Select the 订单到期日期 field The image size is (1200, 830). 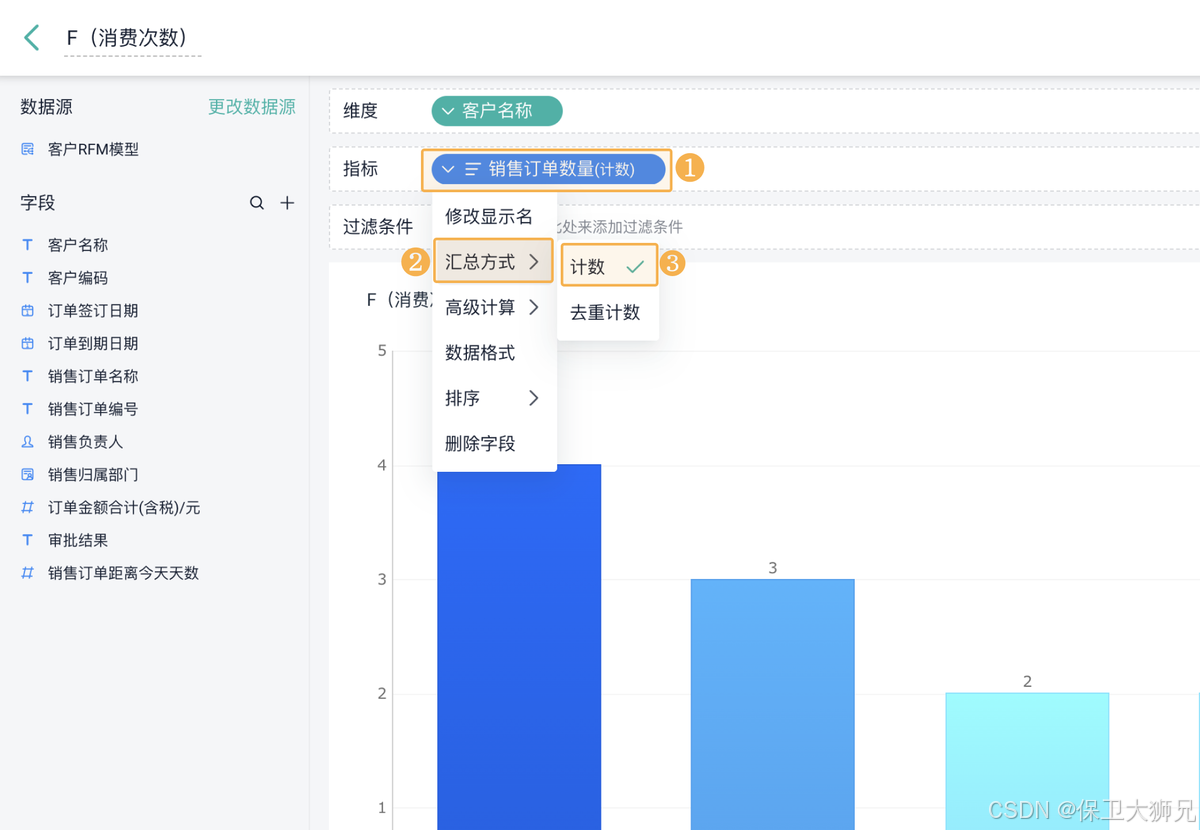tap(93, 343)
